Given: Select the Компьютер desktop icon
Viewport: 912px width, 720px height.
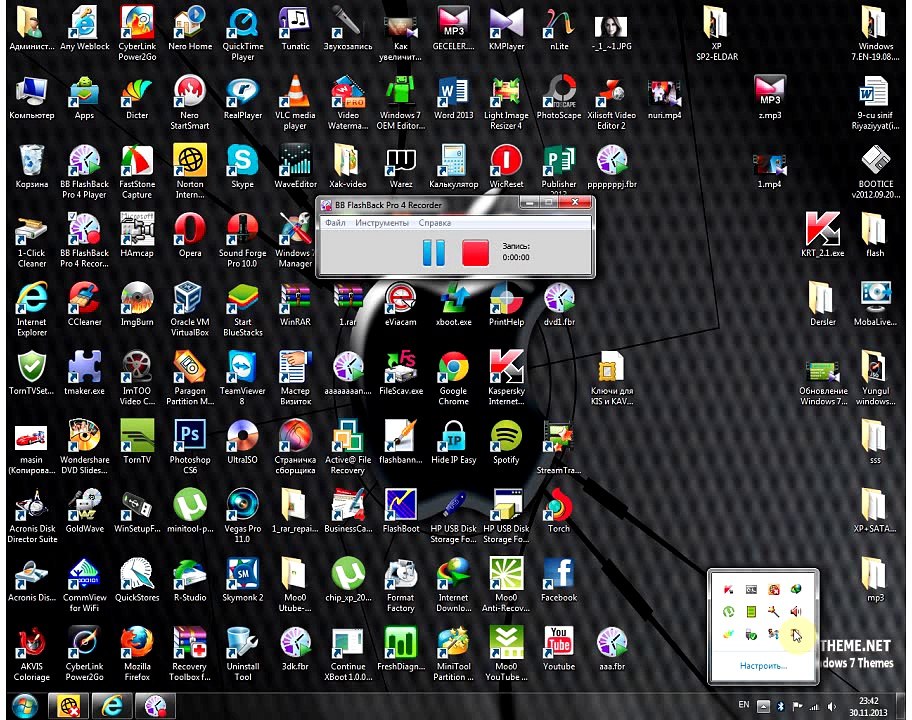Looking at the screenshot, I should [x=31, y=98].
